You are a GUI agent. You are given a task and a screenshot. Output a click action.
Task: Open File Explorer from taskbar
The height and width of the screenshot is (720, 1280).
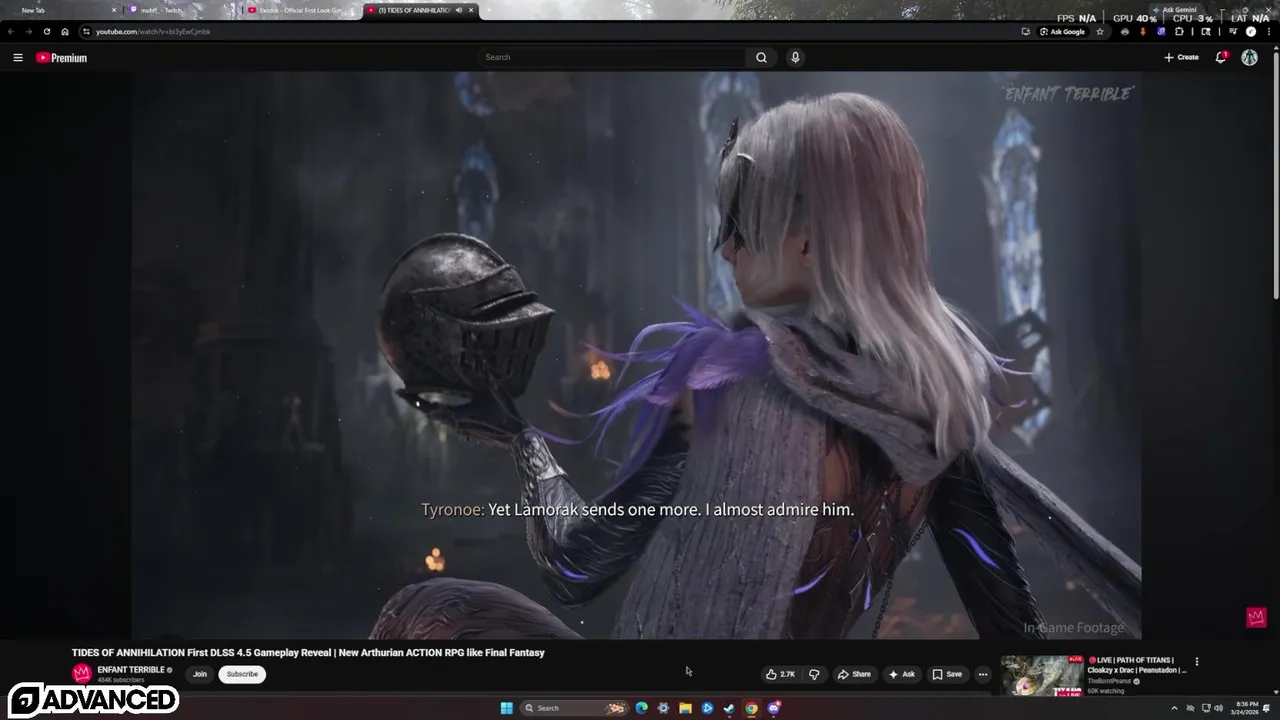click(x=685, y=708)
